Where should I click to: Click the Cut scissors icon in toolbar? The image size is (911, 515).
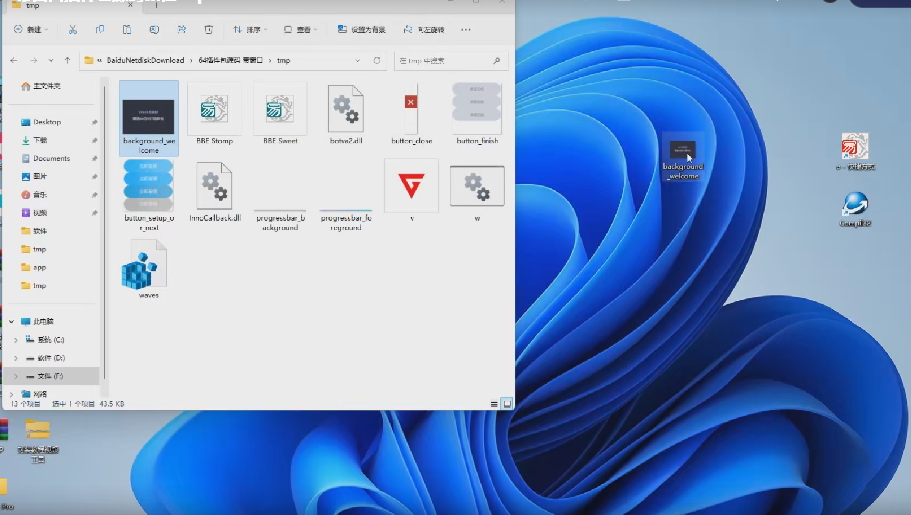tap(73, 30)
